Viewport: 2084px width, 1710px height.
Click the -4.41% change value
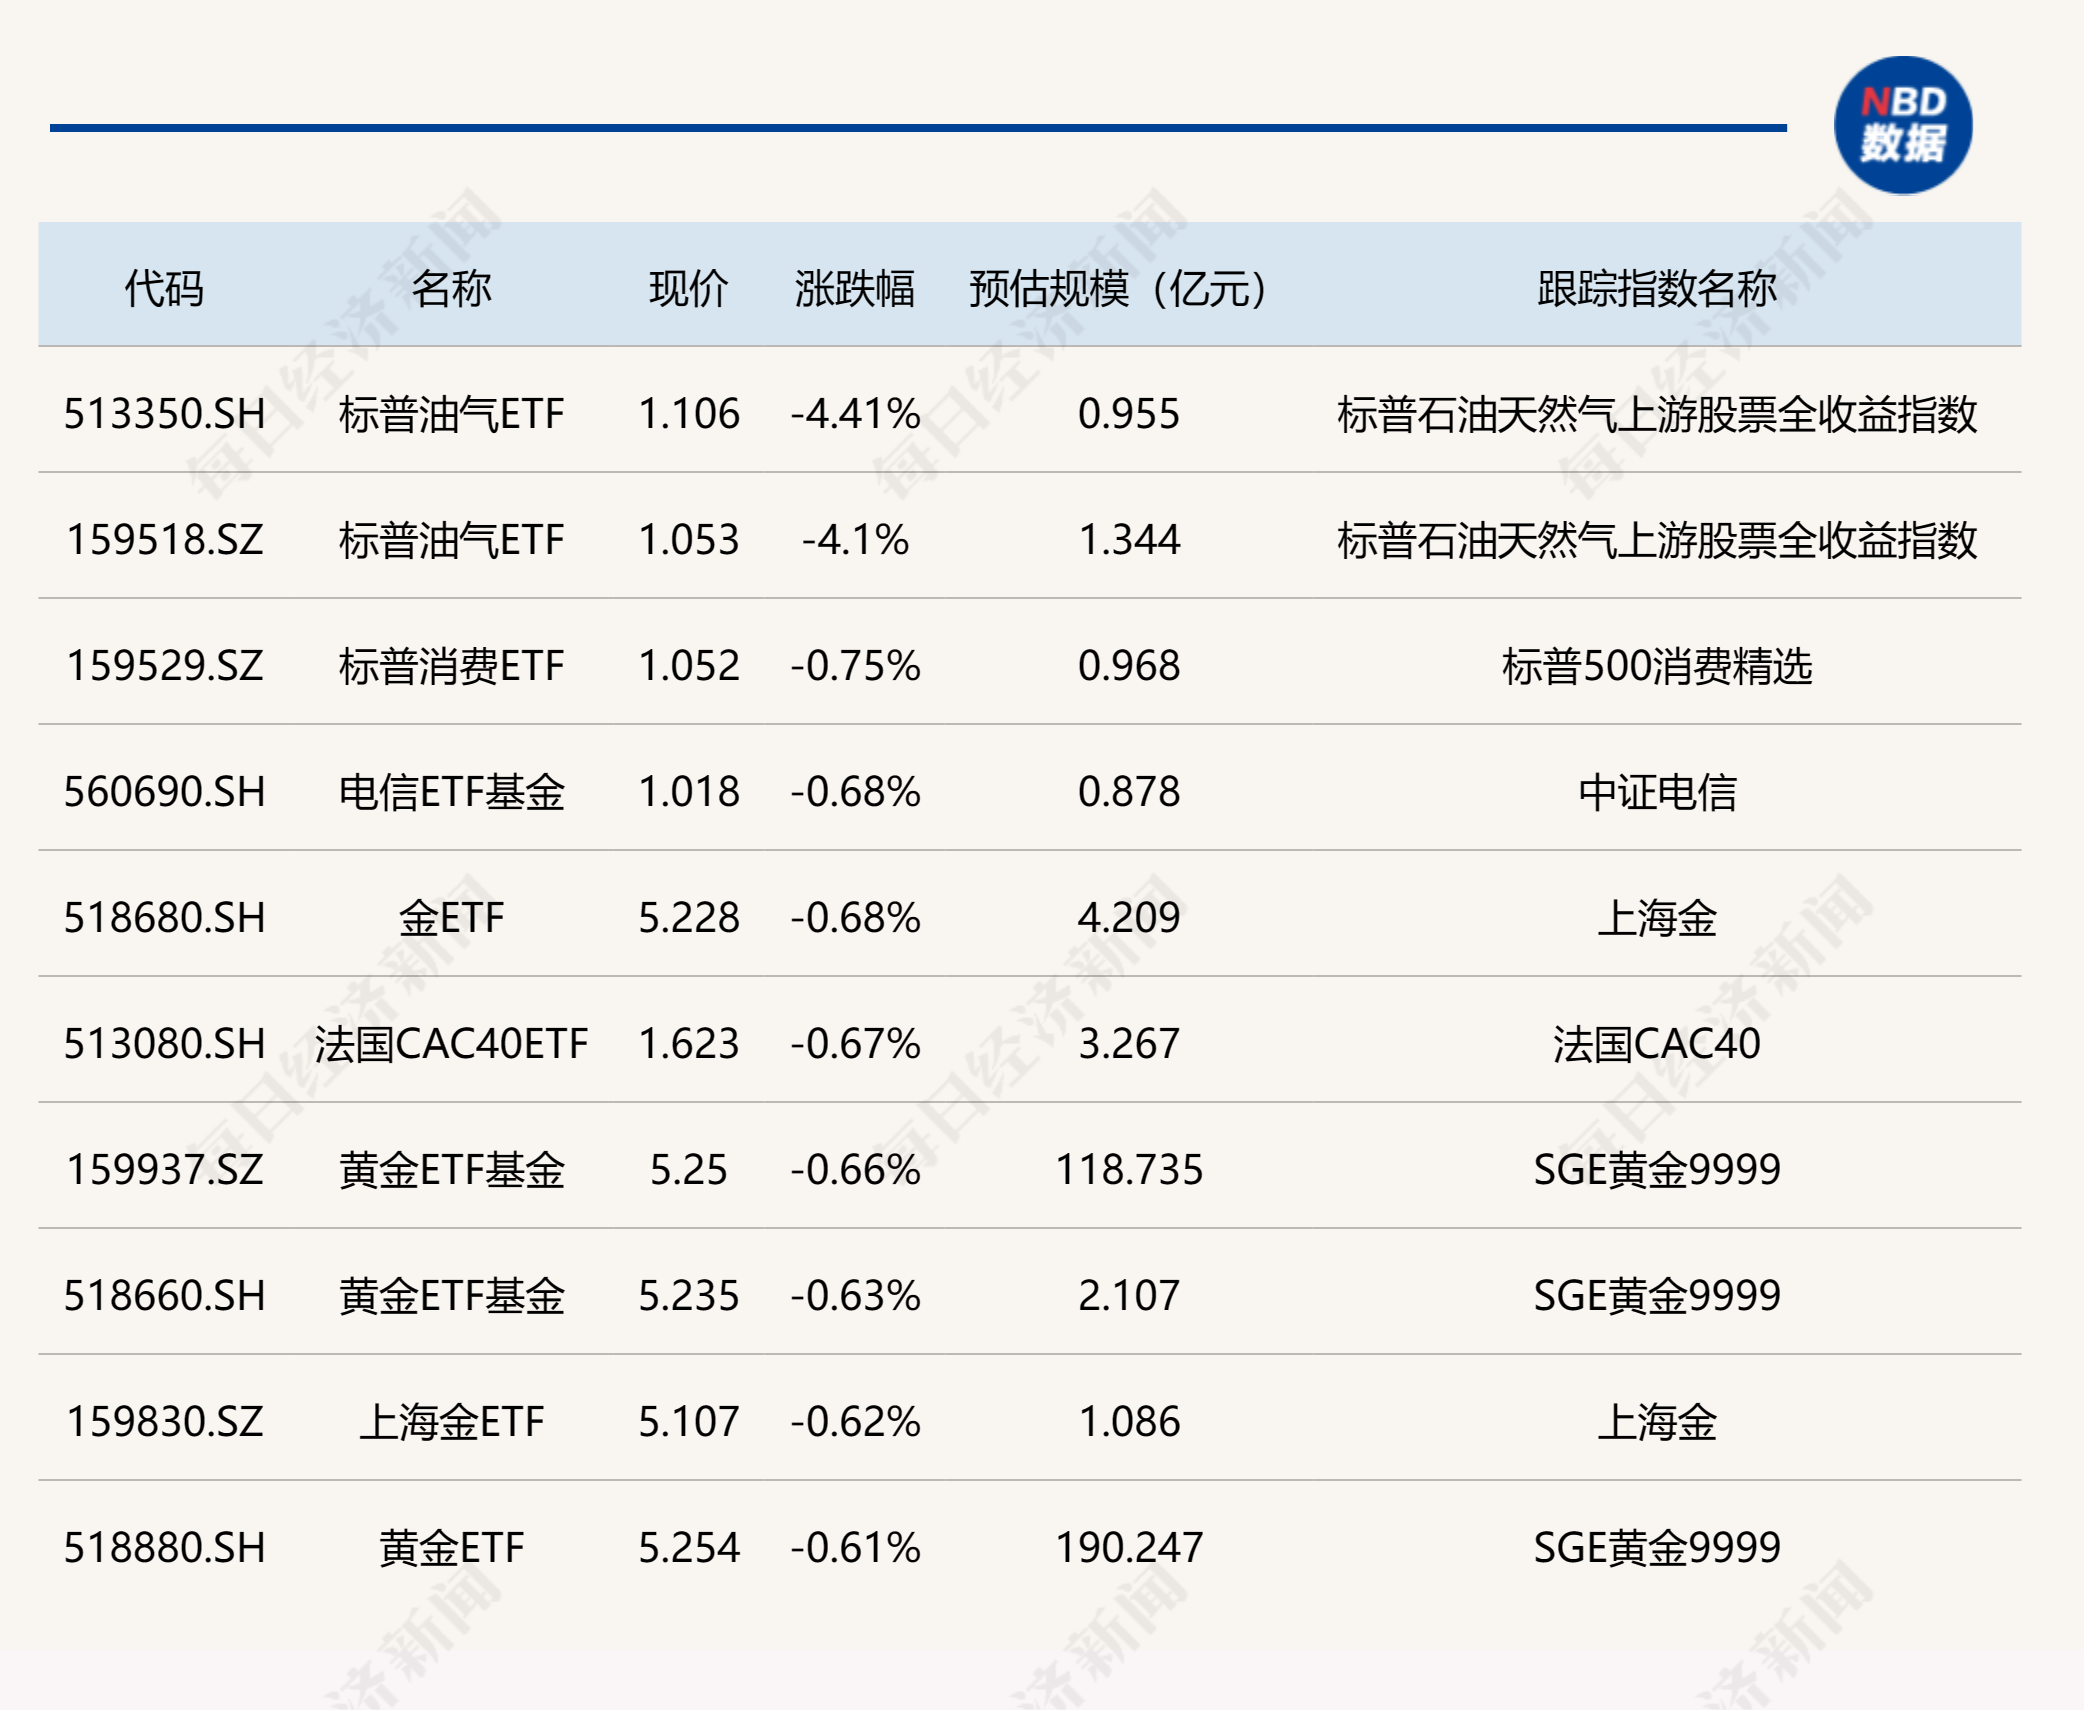pos(855,414)
